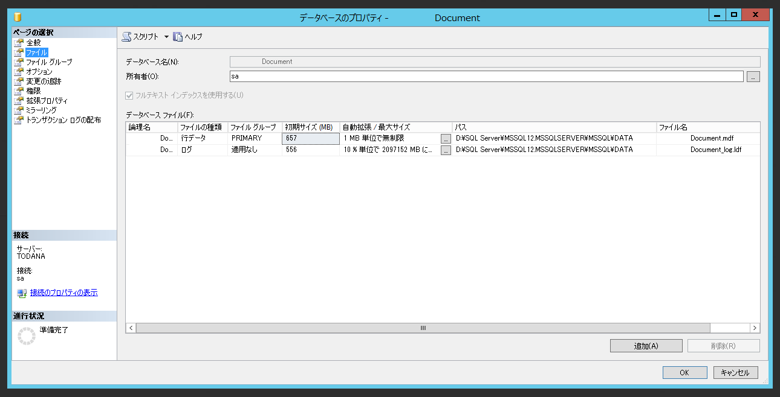The height and width of the screenshot is (397, 780).
Task: Click the connection properties icon
Action: (x=22, y=293)
